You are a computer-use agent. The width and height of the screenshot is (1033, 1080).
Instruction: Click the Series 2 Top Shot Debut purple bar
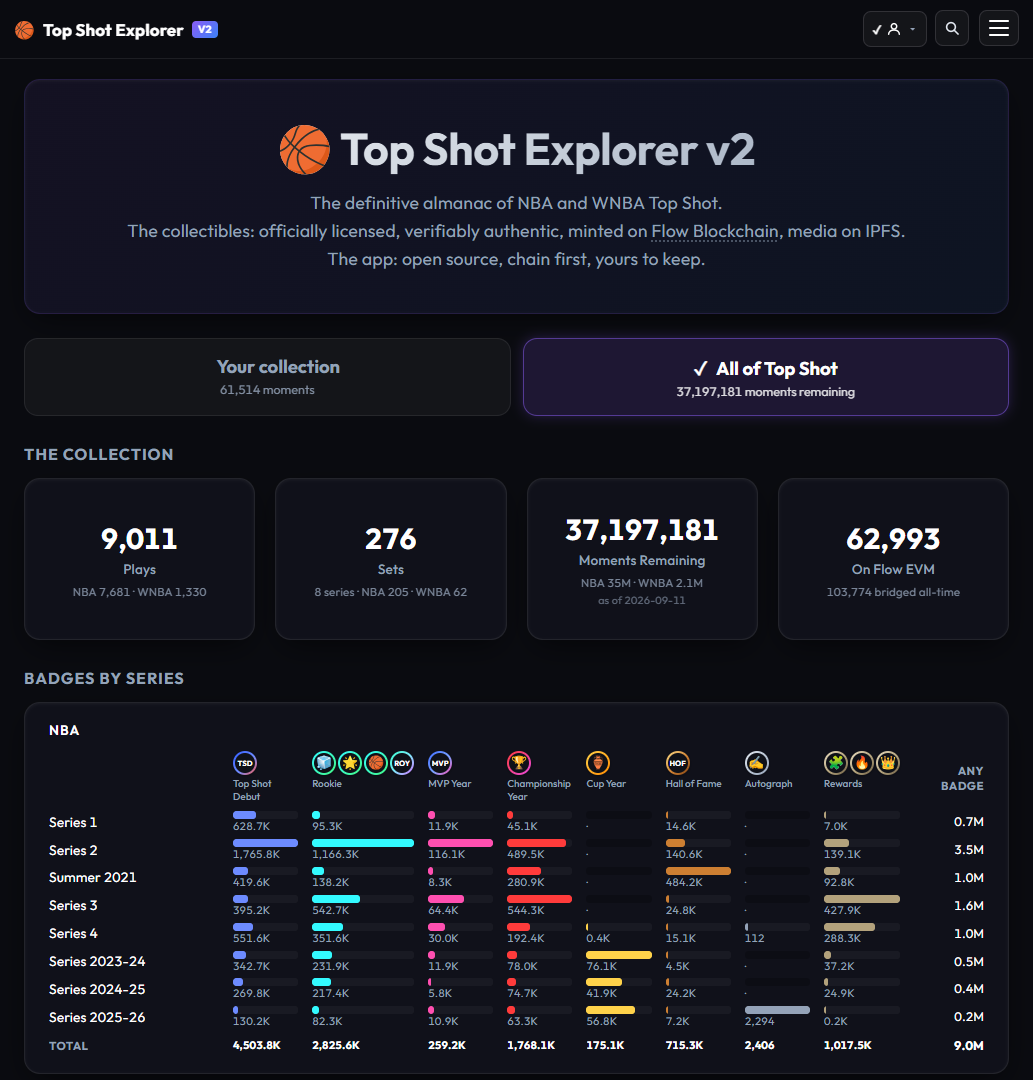[x=265, y=843]
